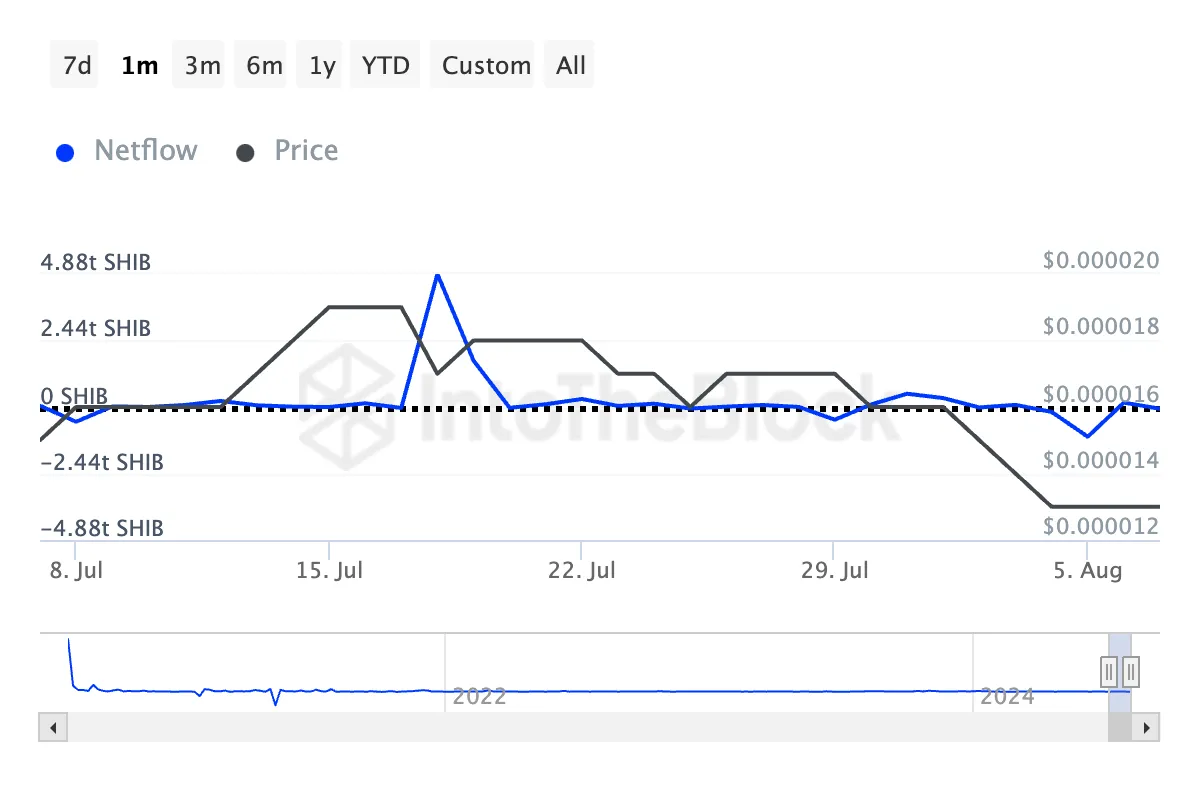Screen dimensions: 1200x800
Task: Click the 2022 marker in navigator
Action: click(479, 696)
